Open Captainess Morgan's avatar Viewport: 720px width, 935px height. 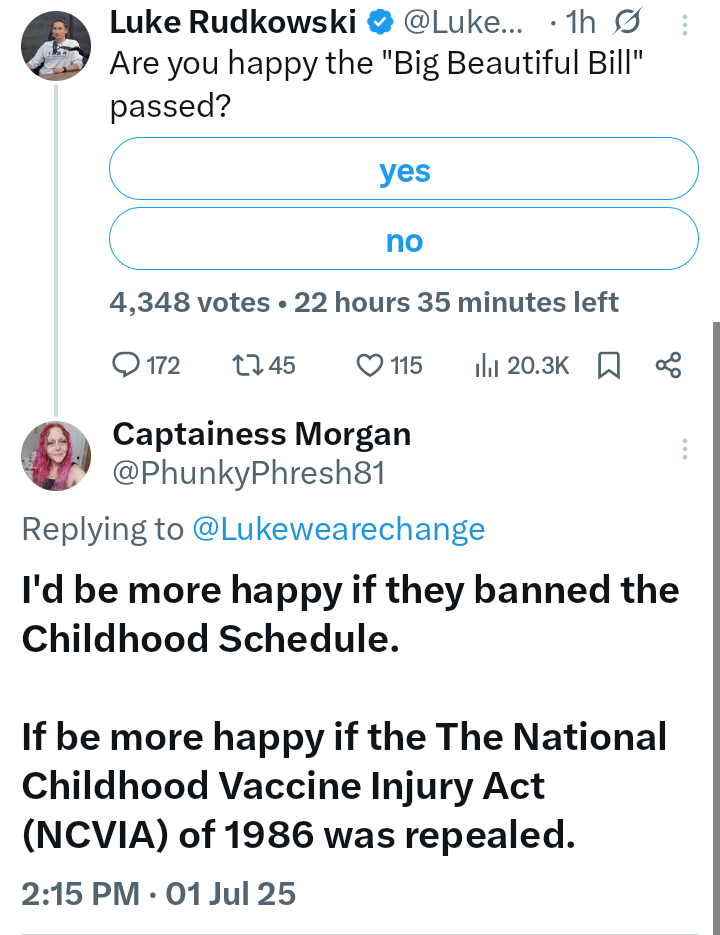point(55,456)
